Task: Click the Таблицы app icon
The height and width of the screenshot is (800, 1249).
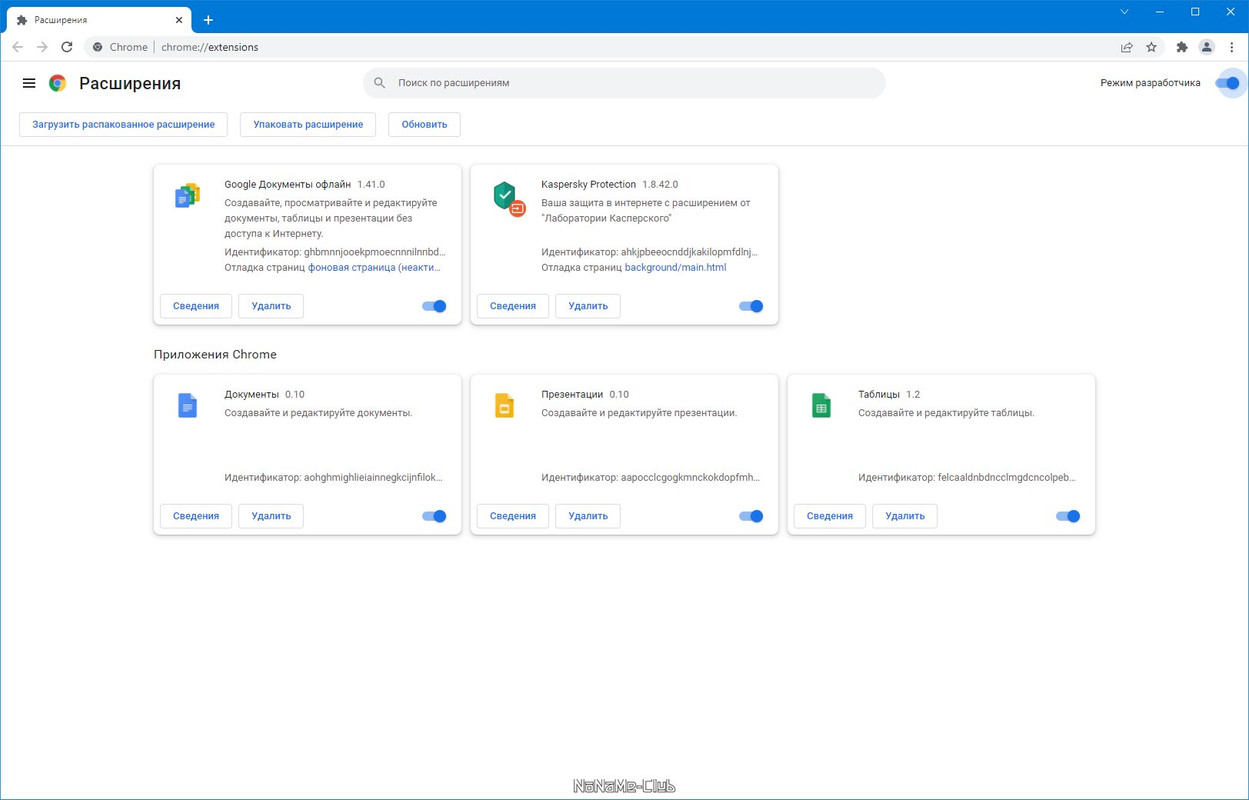Action: [821, 405]
